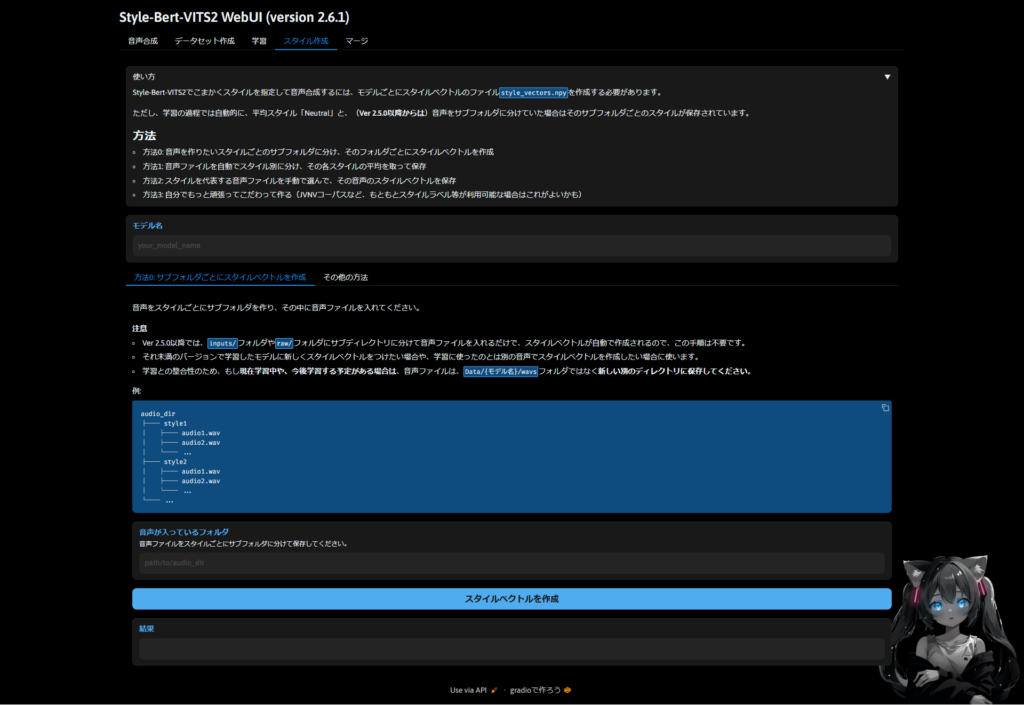Click the Style-Bert-VITS2 WebUI title
The height and width of the screenshot is (705, 1024).
(x=234, y=17)
